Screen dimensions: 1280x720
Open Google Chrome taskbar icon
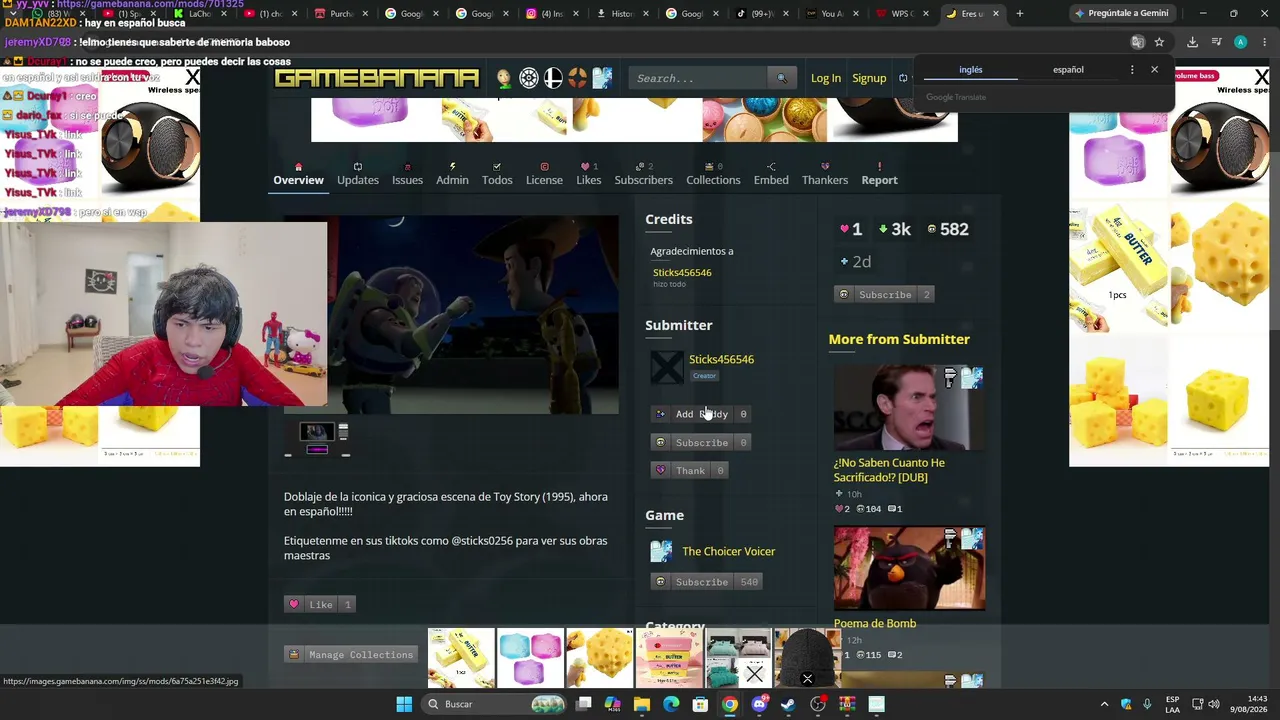click(x=730, y=704)
